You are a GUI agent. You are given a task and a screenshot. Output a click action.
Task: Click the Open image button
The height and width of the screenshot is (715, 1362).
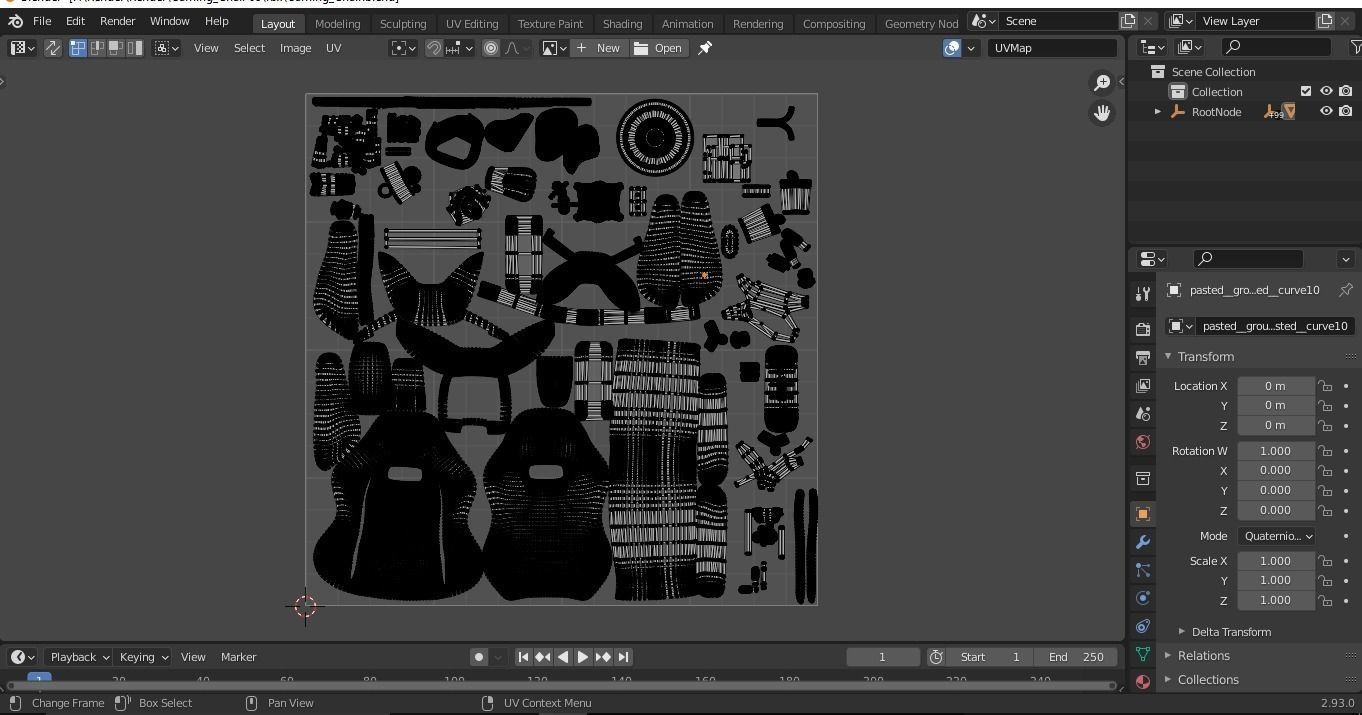pyautogui.click(x=659, y=48)
